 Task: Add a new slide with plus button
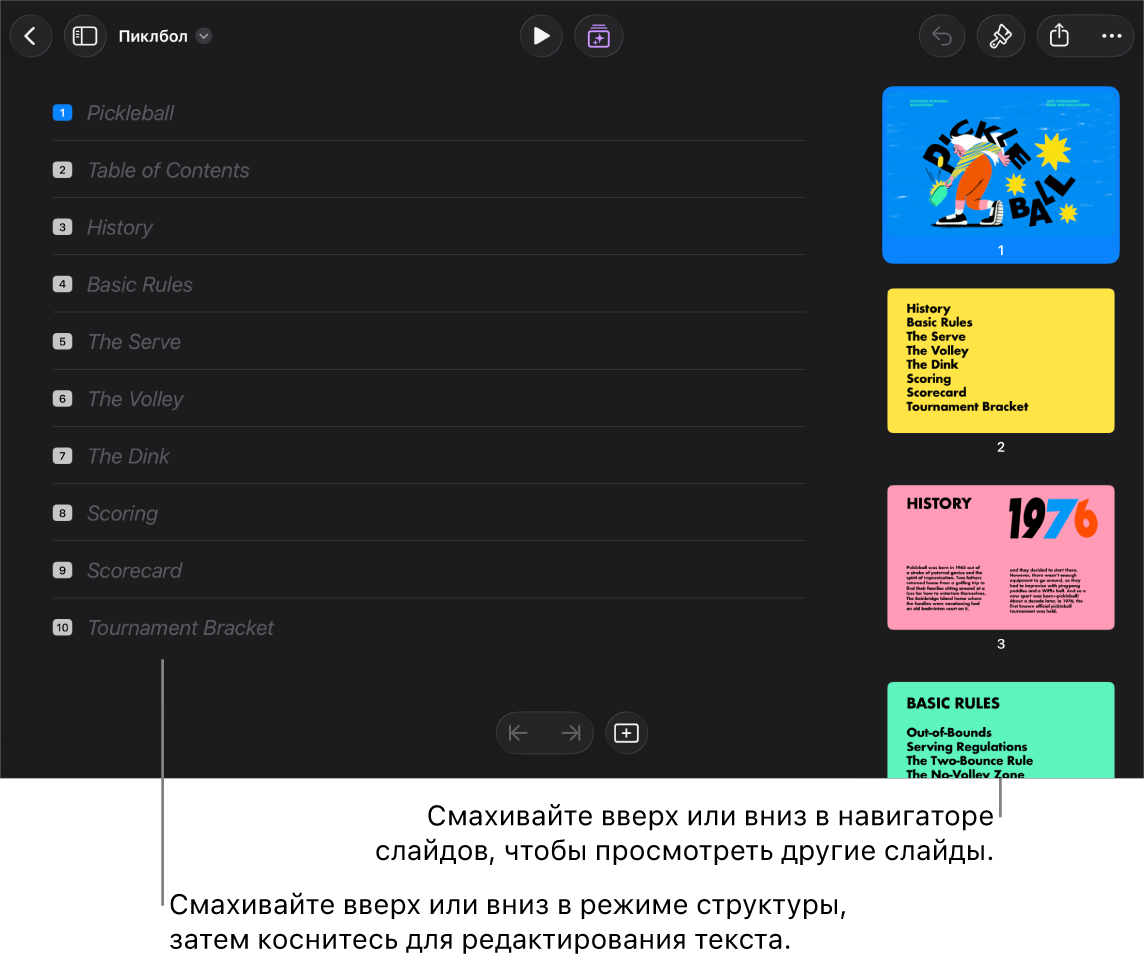tap(626, 732)
